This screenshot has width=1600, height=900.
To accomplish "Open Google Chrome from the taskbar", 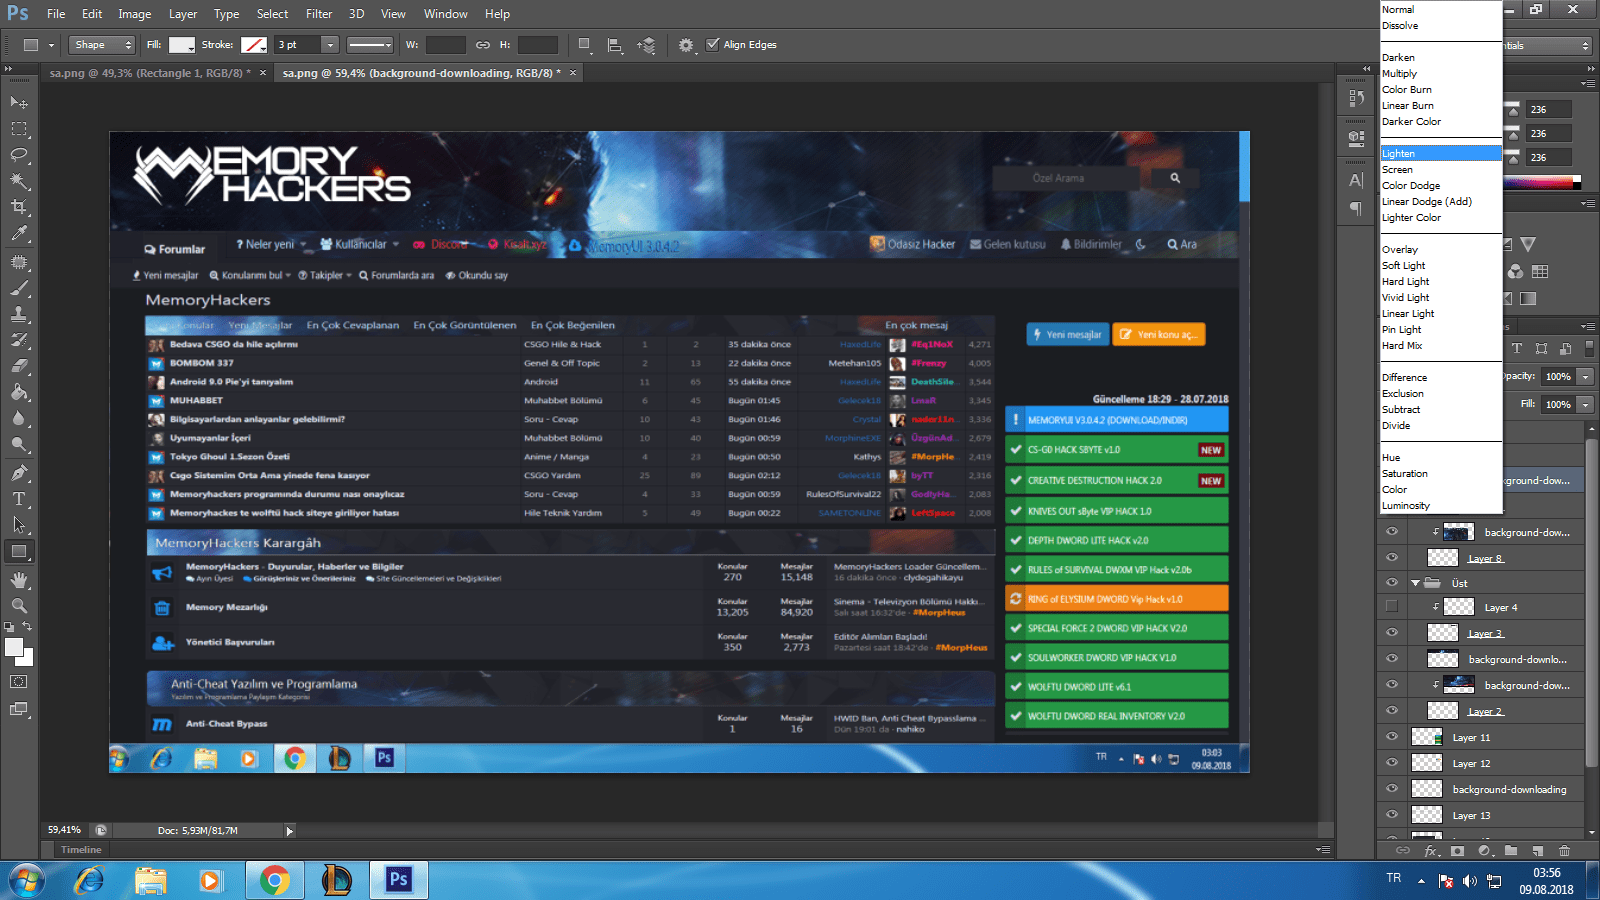I will (x=274, y=880).
